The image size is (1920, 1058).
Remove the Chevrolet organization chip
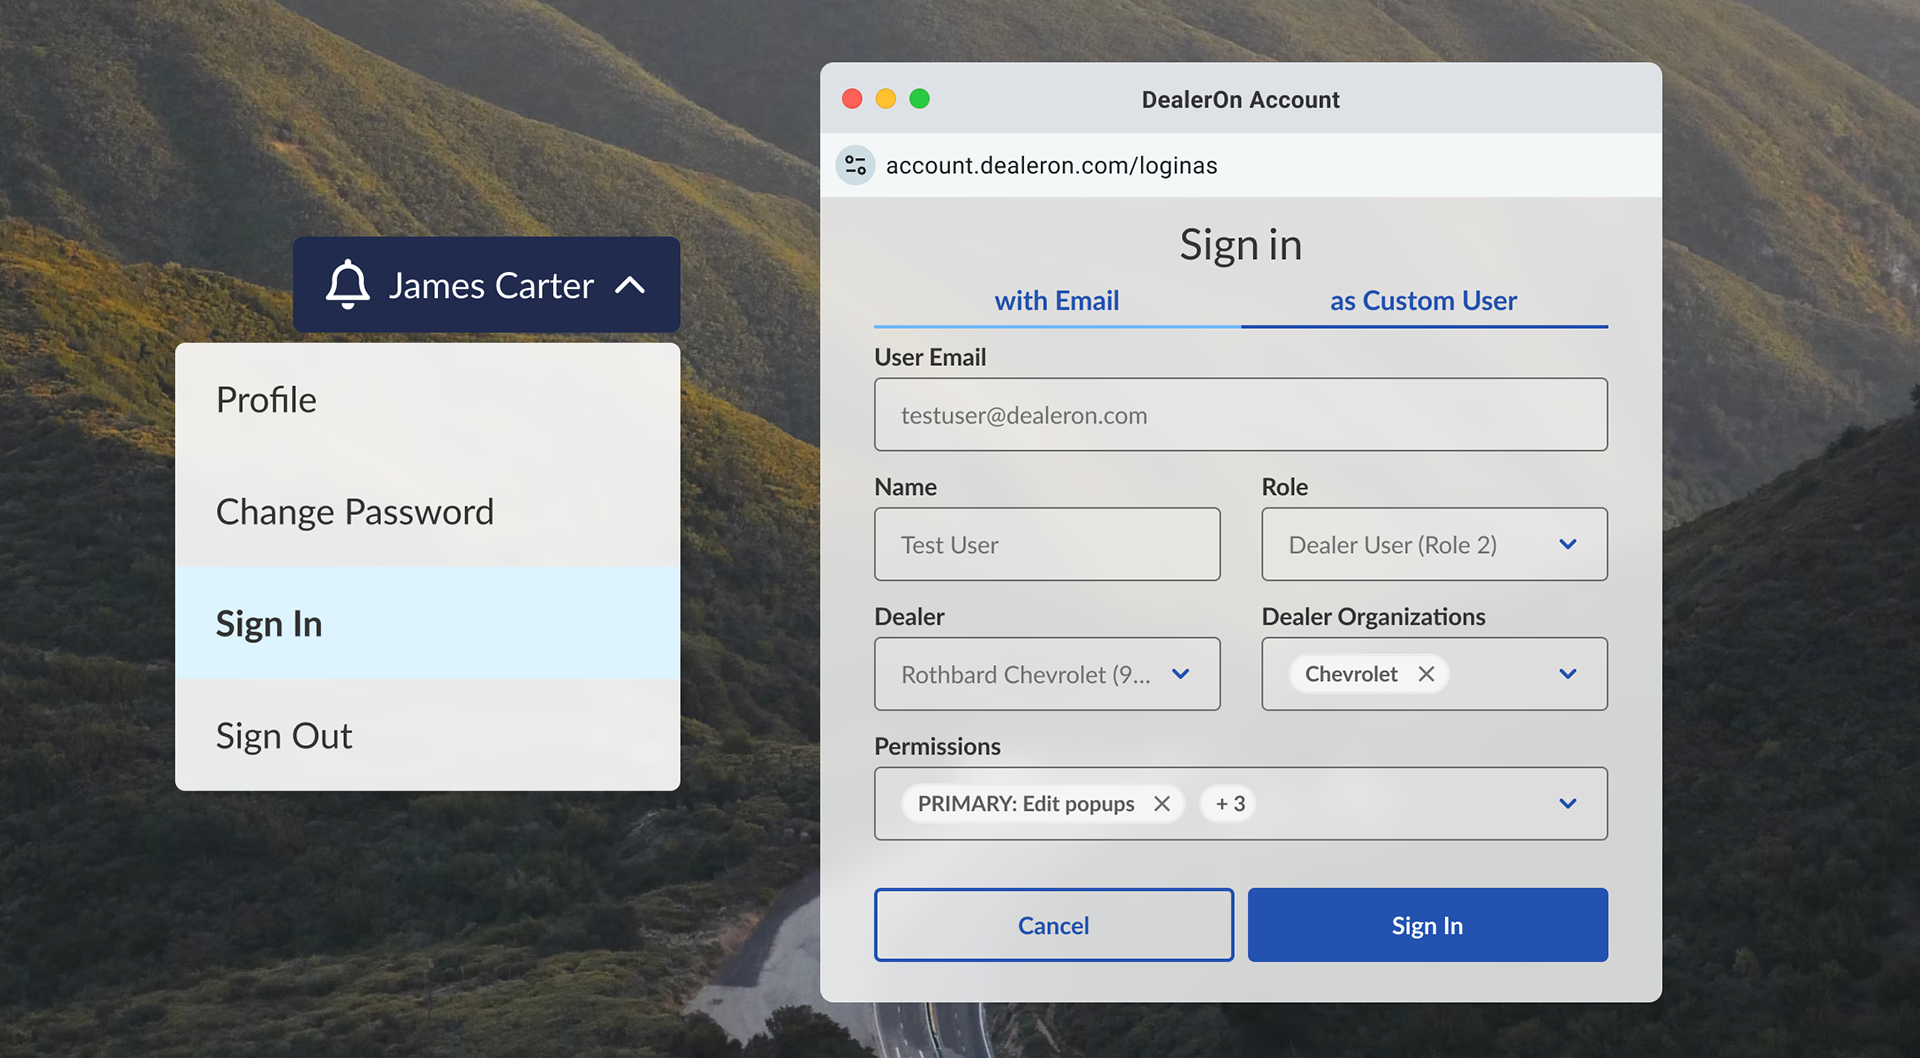tap(1426, 674)
